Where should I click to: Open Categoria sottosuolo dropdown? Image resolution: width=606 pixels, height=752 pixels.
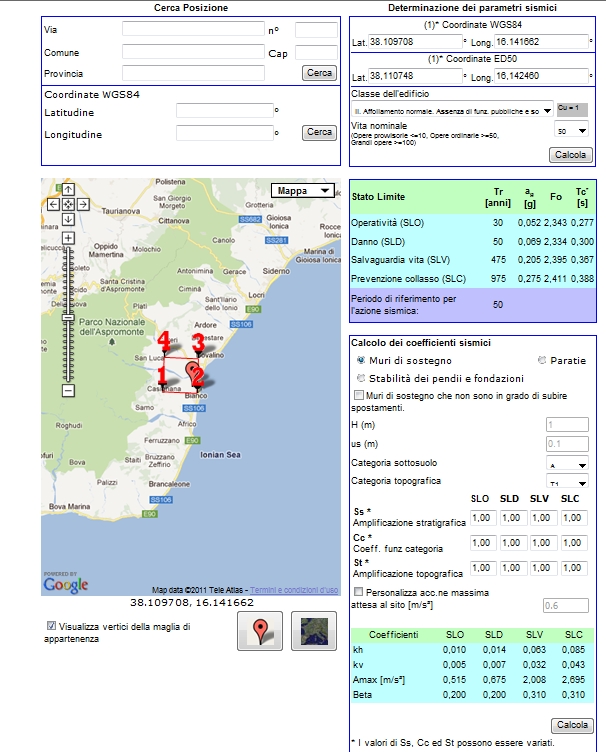[x=567, y=464]
